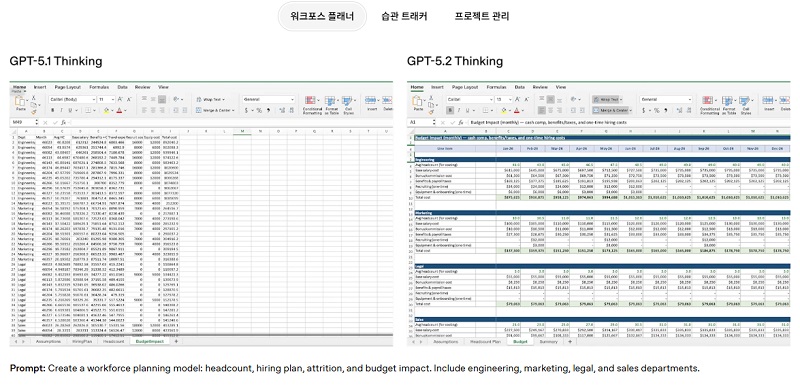Screen dimensions: 800x387
Task: Add new sheet plus in GPT-5.2 screenshot
Action: pyautogui.click(x=570, y=342)
